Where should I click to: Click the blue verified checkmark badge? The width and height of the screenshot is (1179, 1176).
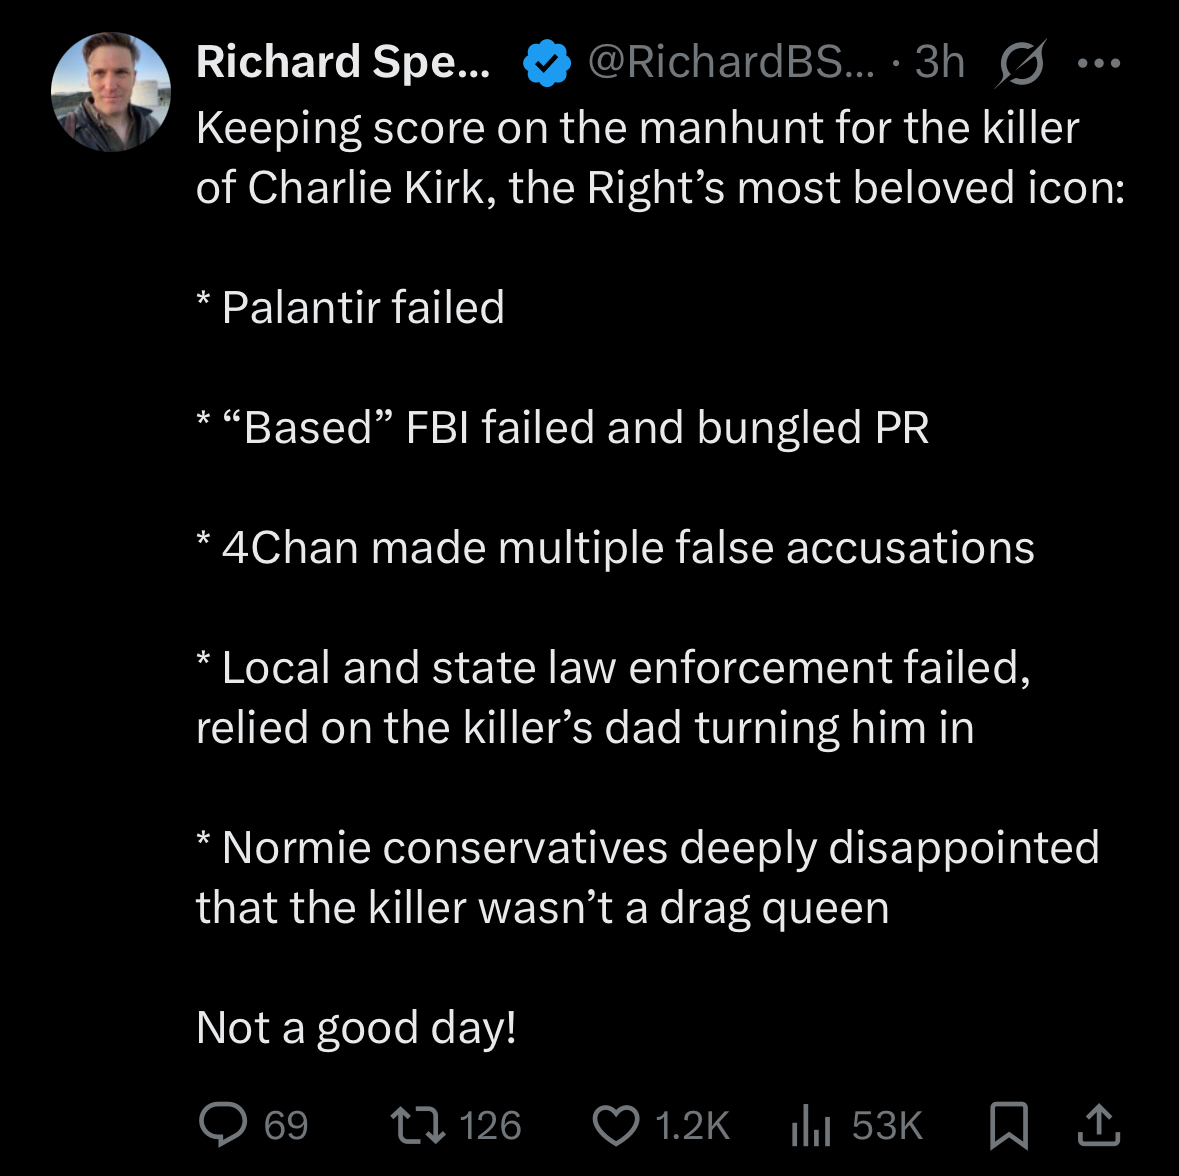pos(546,64)
